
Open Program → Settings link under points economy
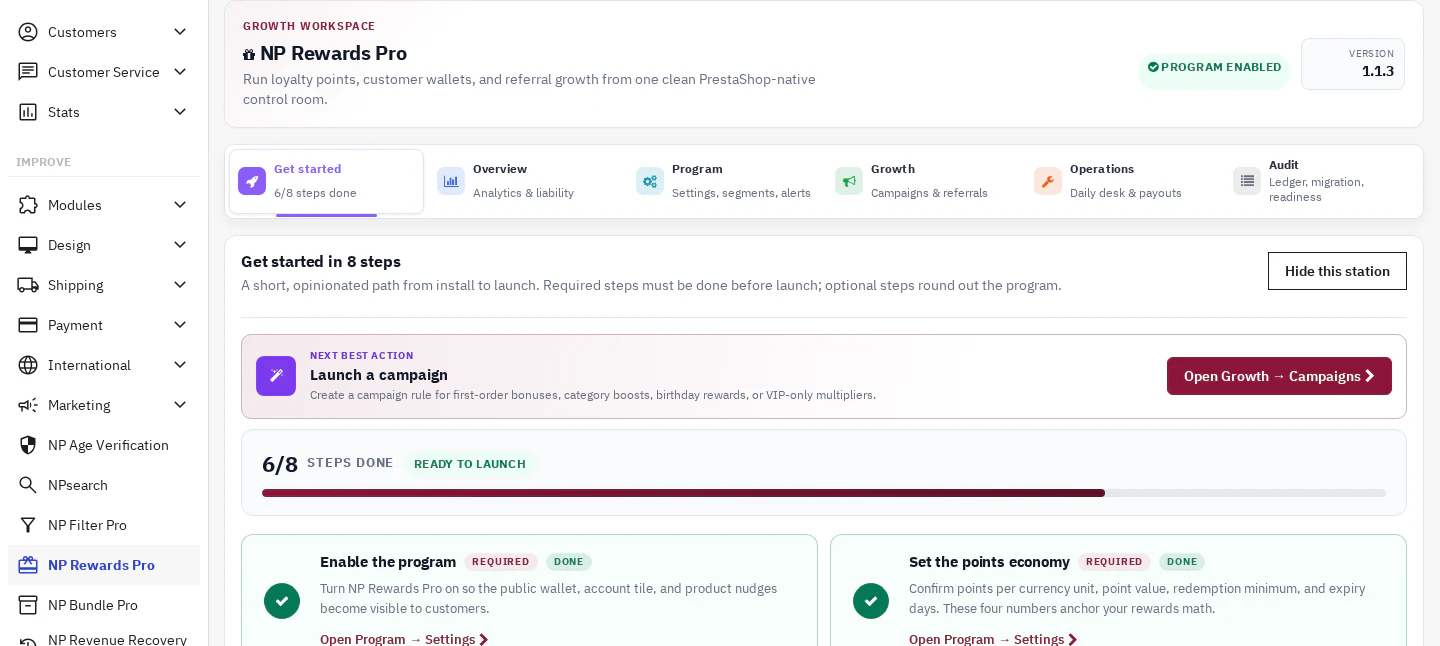point(993,639)
